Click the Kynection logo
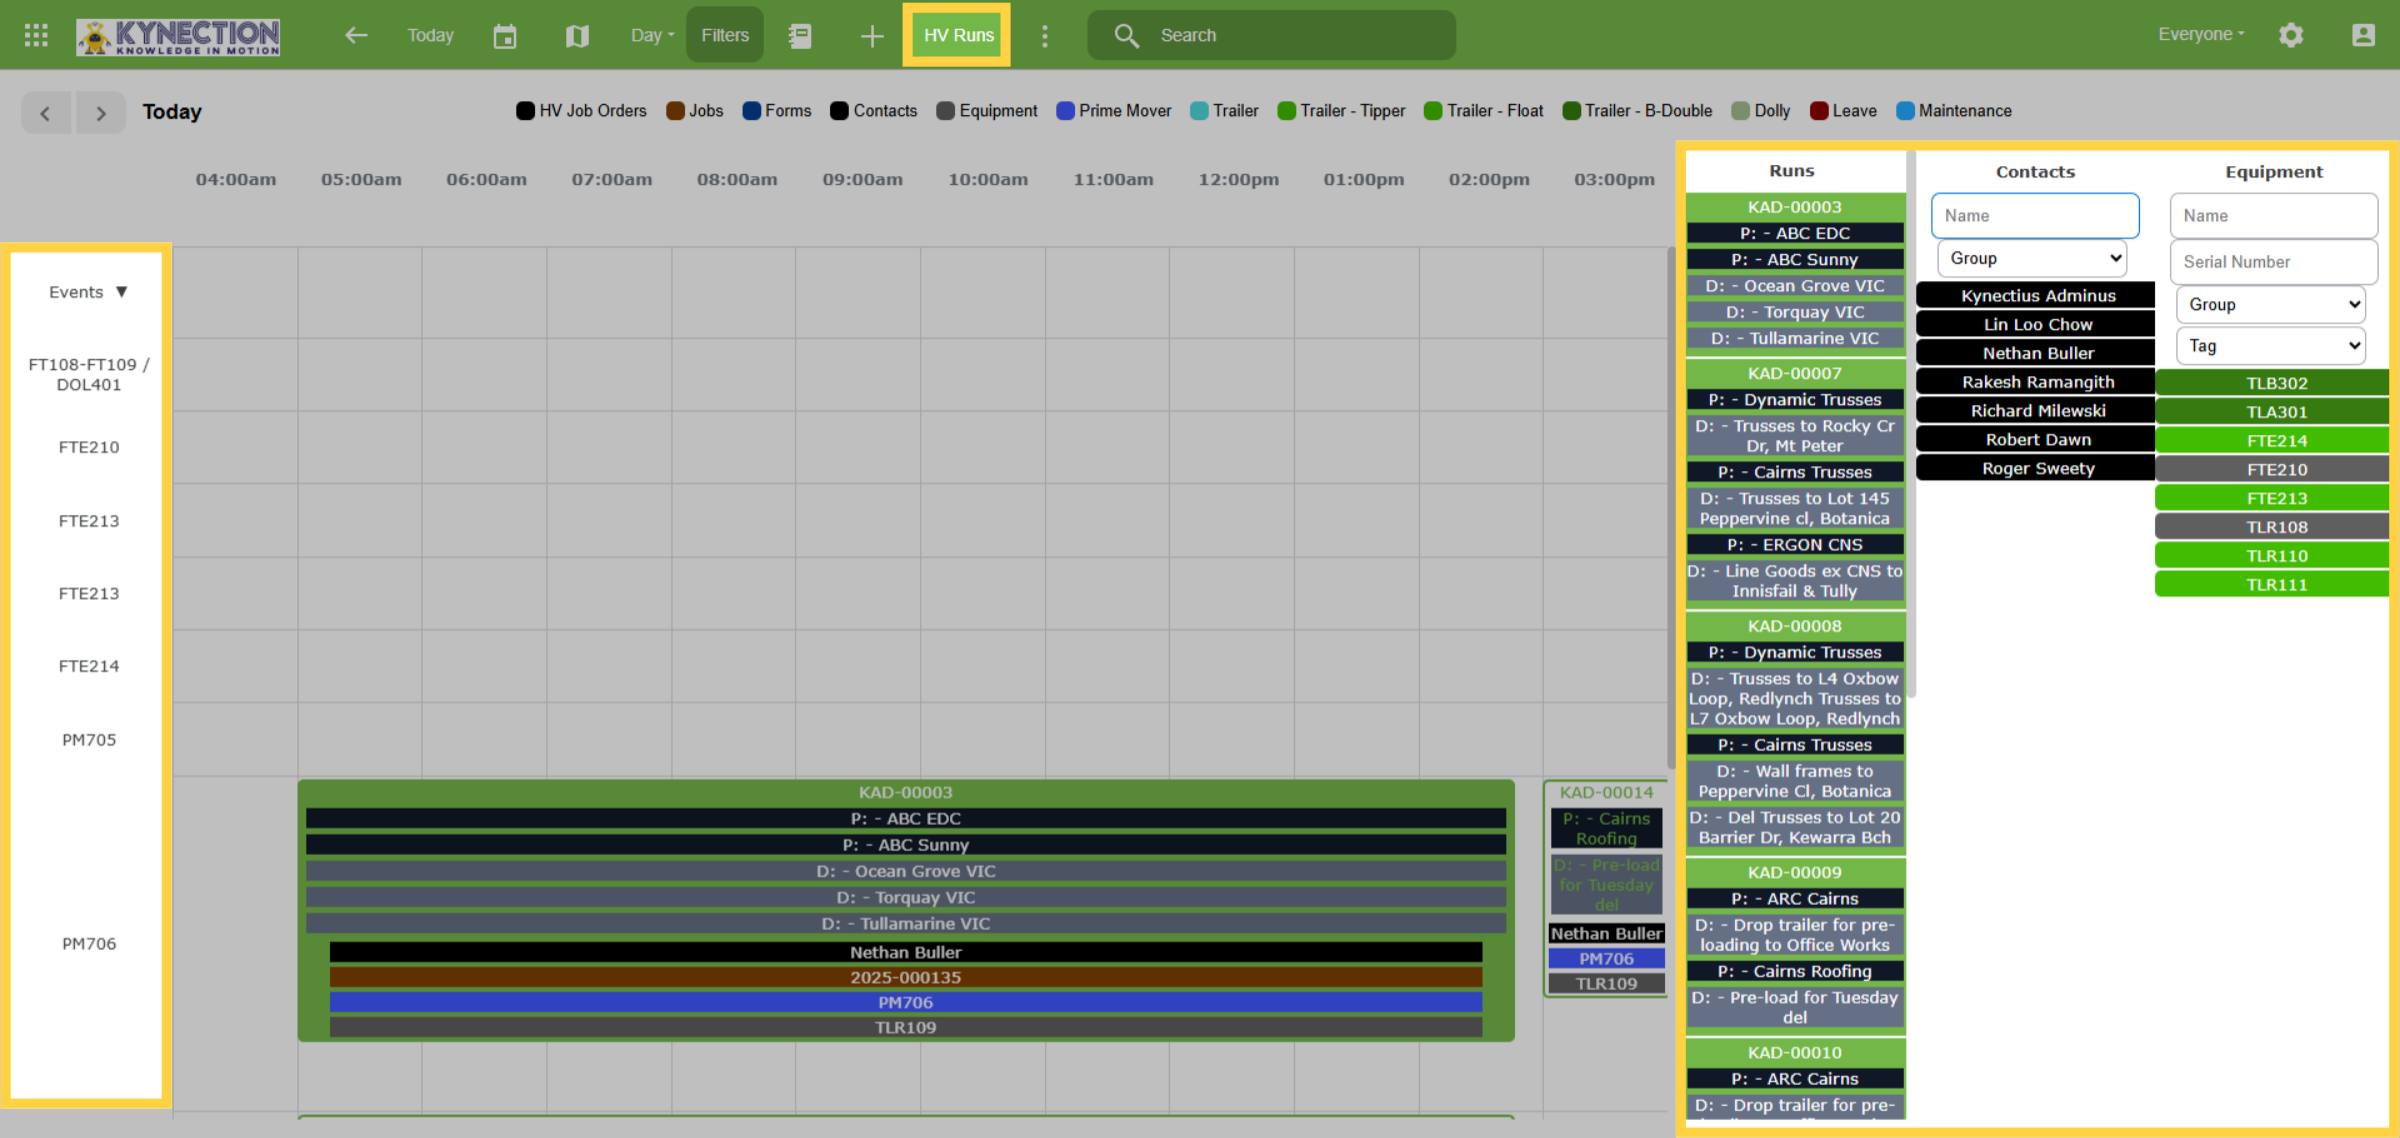Image resolution: width=2400 pixels, height=1138 pixels. tap(178, 36)
